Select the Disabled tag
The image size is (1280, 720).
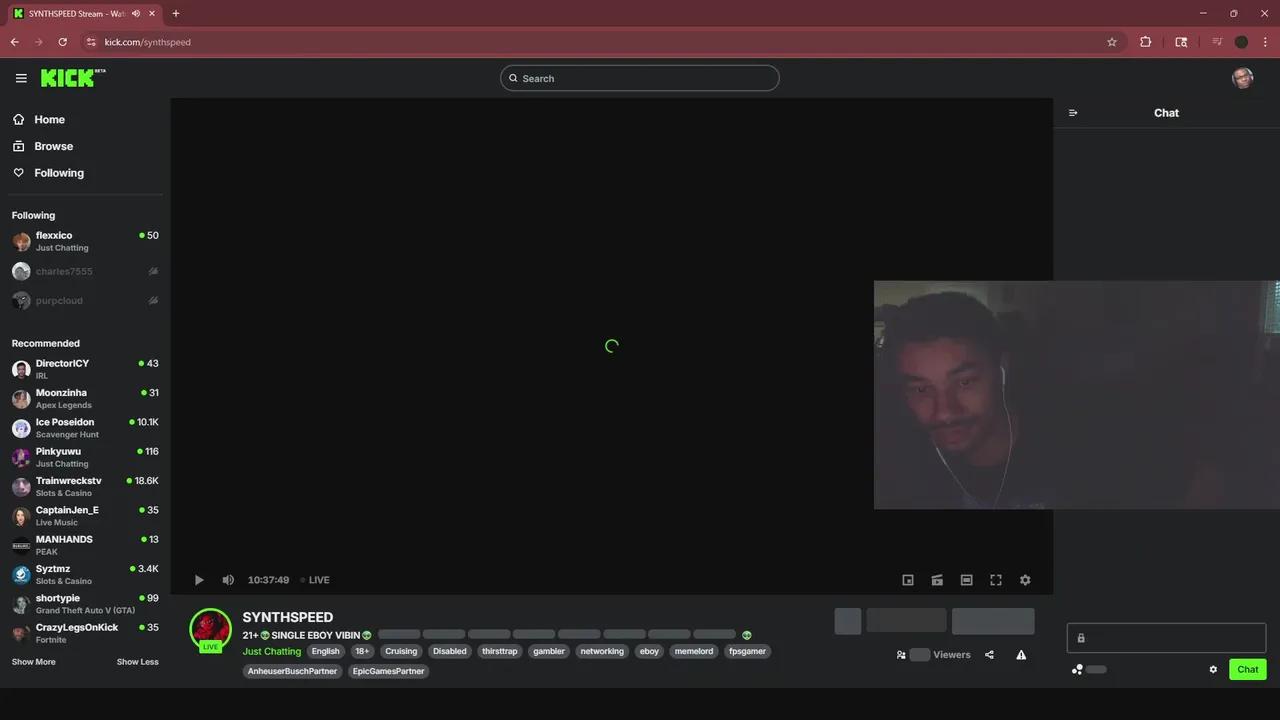pos(450,651)
